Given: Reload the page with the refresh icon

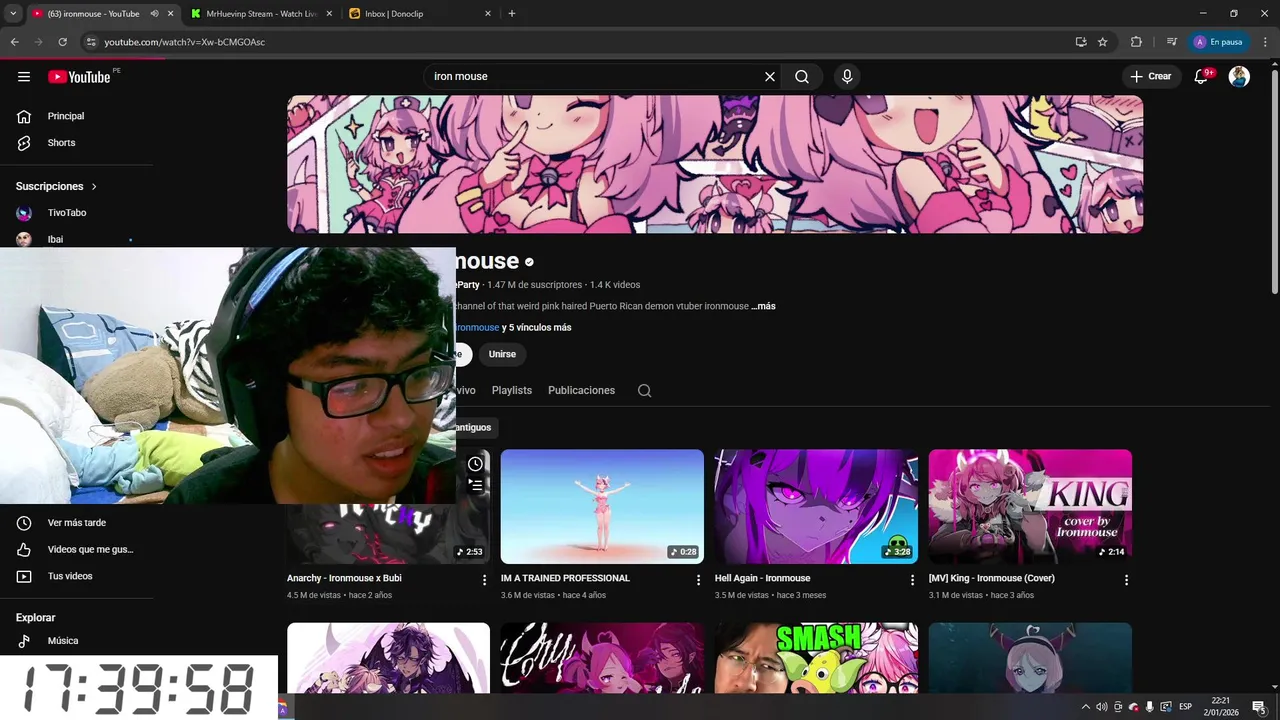Looking at the screenshot, I should point(62,42).
